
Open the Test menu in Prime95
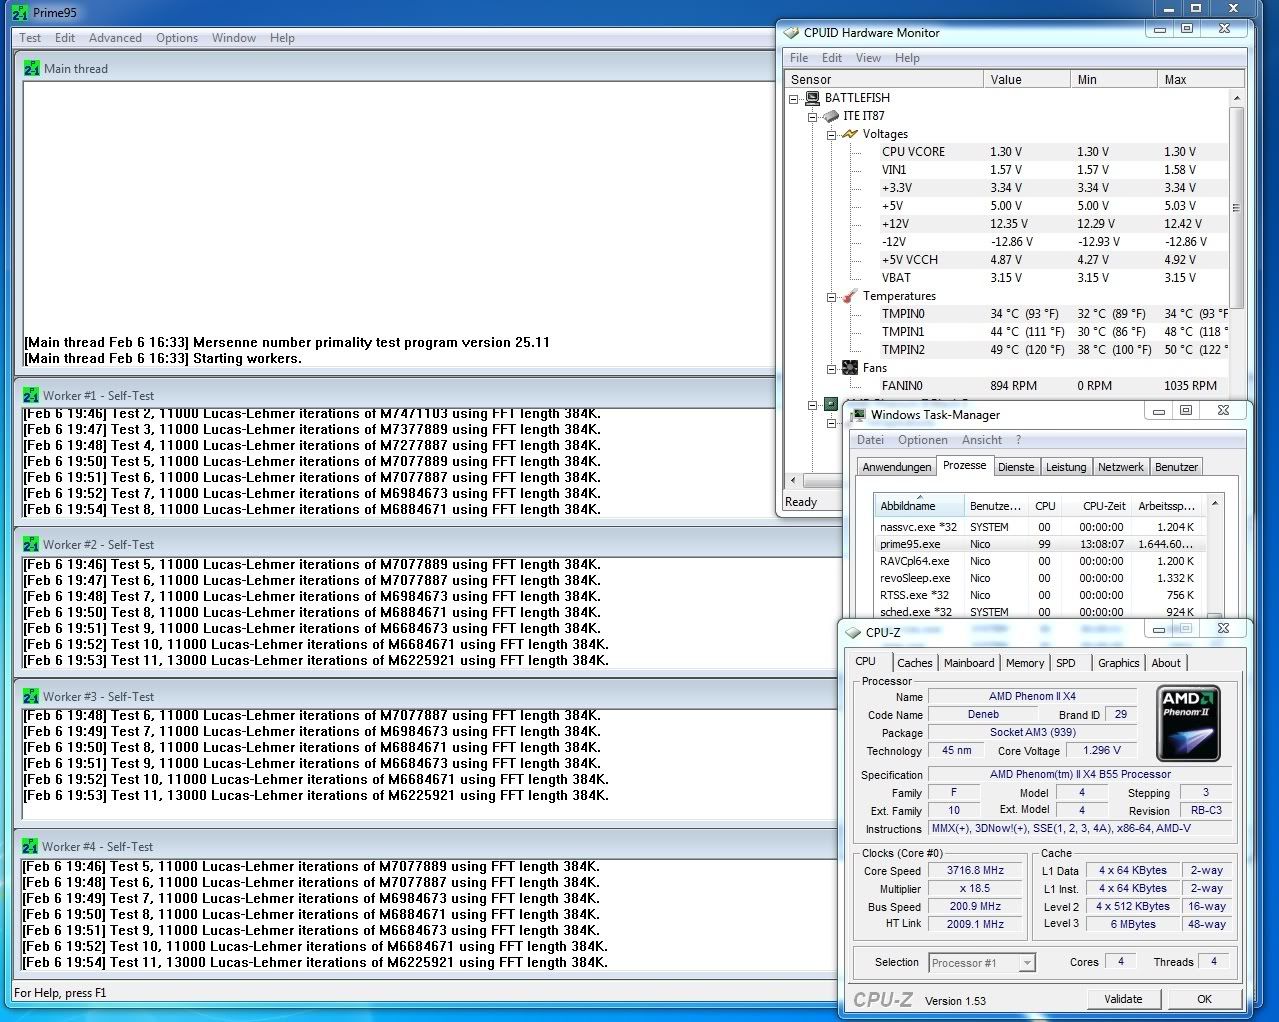31,38
